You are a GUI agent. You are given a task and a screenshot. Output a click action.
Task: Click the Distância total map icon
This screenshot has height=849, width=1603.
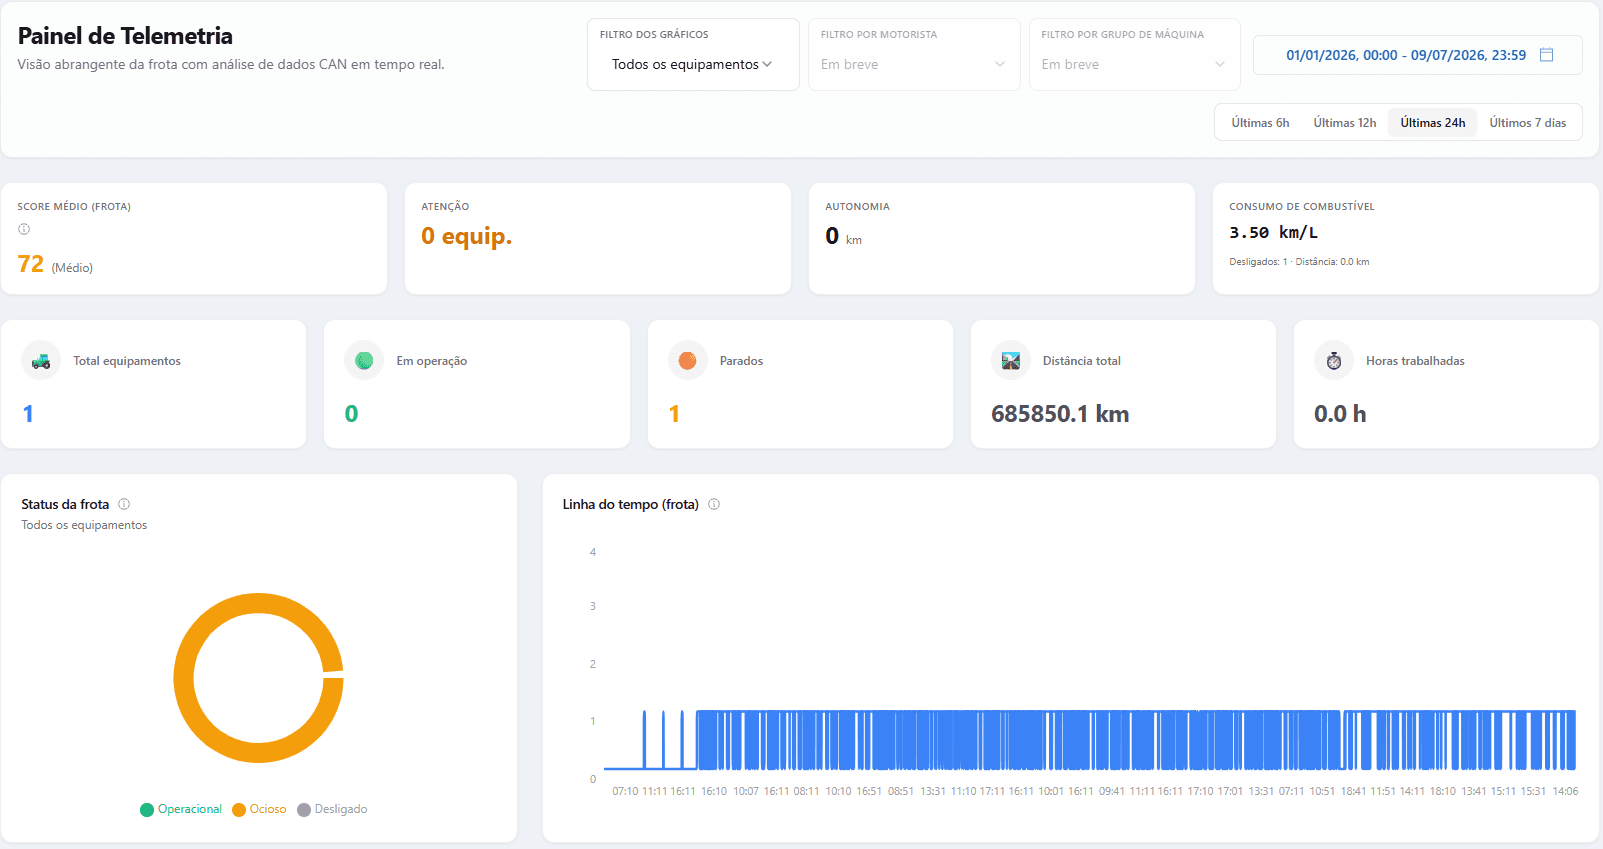click(1011, 361)
